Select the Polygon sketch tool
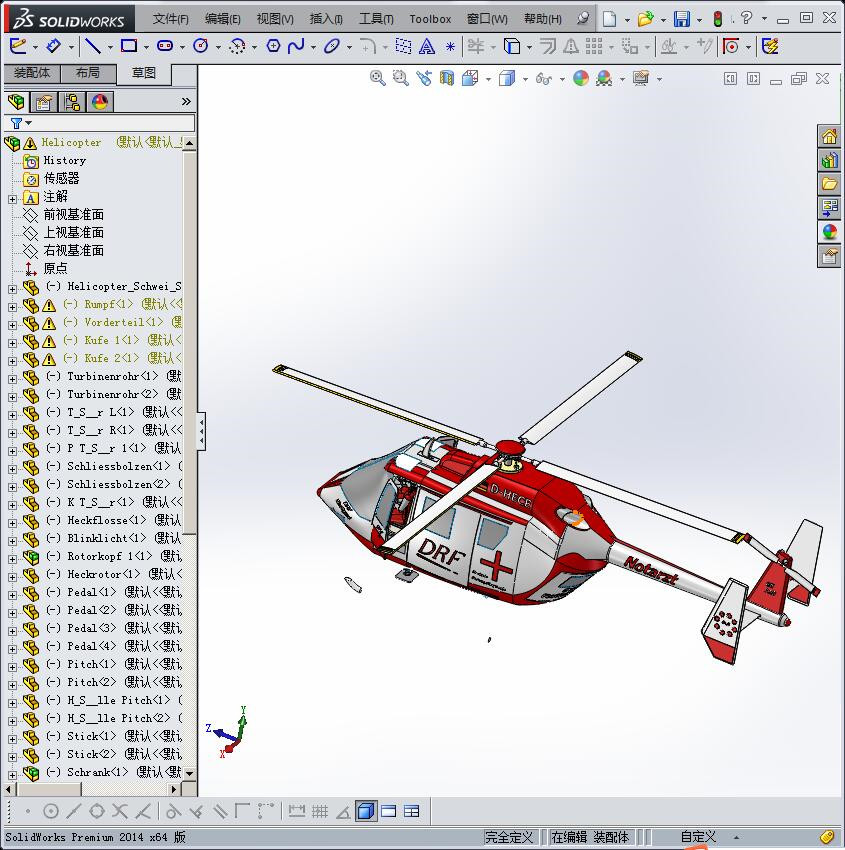This screenshot has width=845, height=850. 273,47
